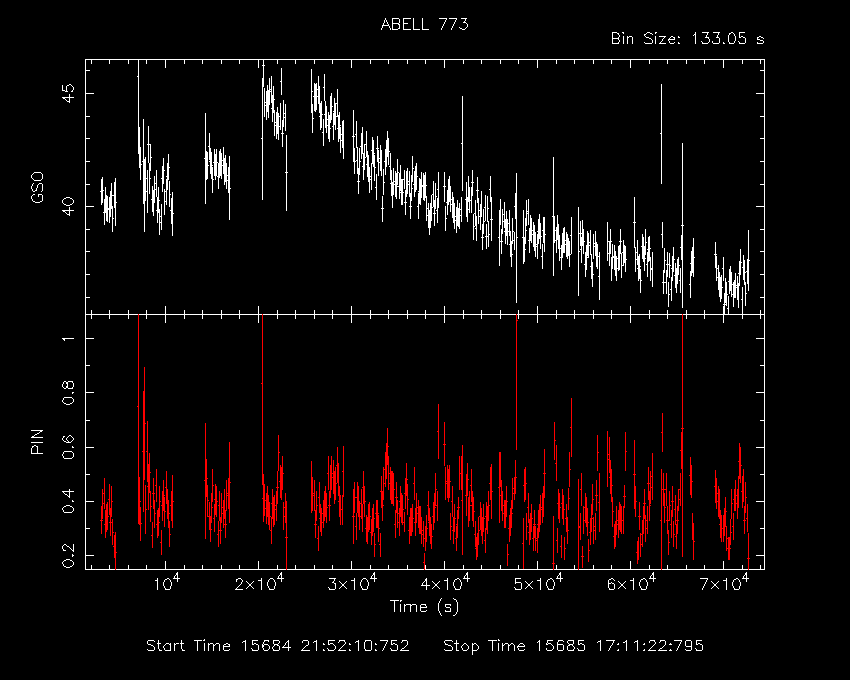The width and height of the screenshot is (850, 680).
Task: Click PIN y-axis value 1
Action: [69, 338]
